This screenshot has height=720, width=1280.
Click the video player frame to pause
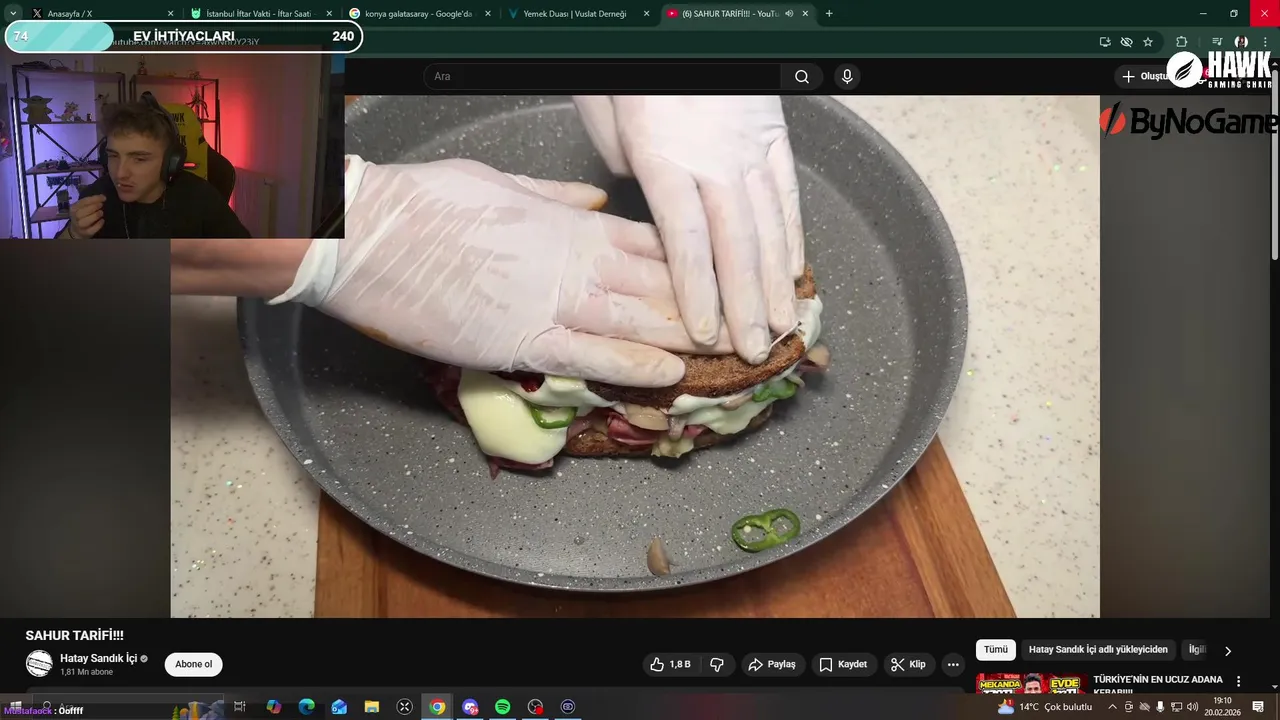tap(635, 357)
